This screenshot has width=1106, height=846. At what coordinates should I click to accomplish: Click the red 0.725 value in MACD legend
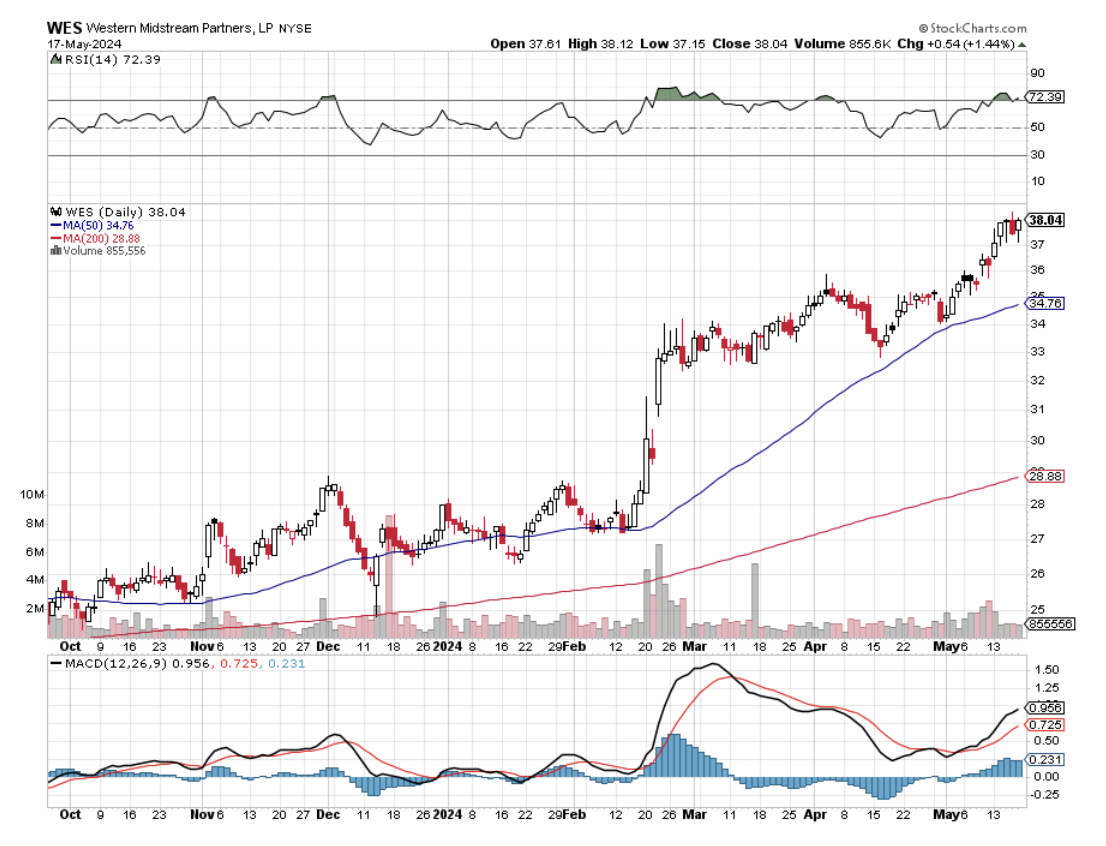[x=238, y=664]
